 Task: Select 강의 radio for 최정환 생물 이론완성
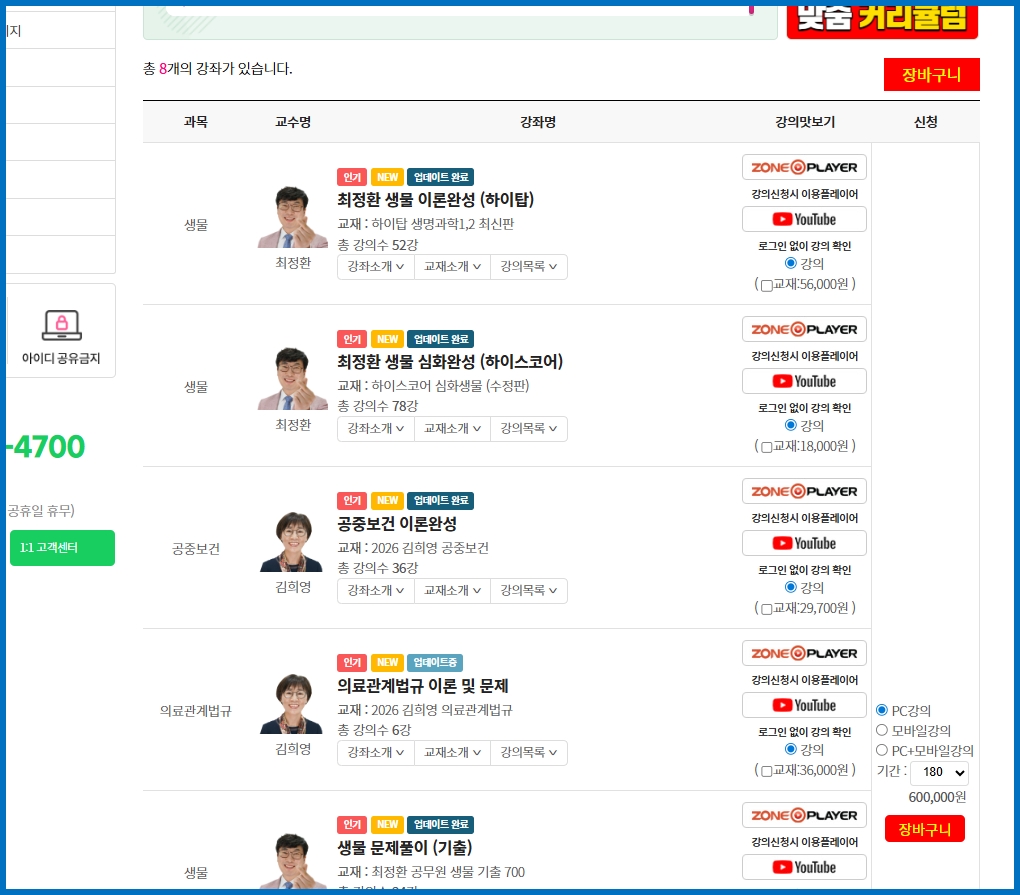coord(790,263)
